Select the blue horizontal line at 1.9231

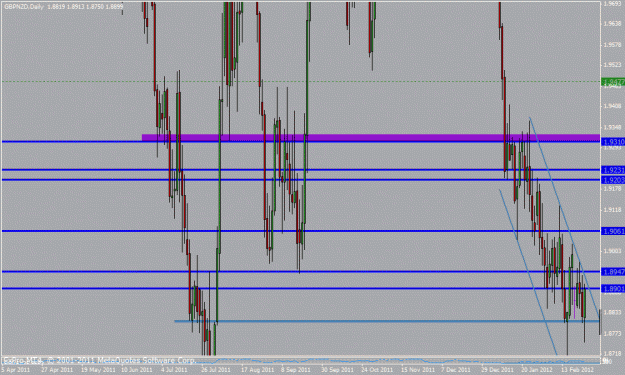301,170
